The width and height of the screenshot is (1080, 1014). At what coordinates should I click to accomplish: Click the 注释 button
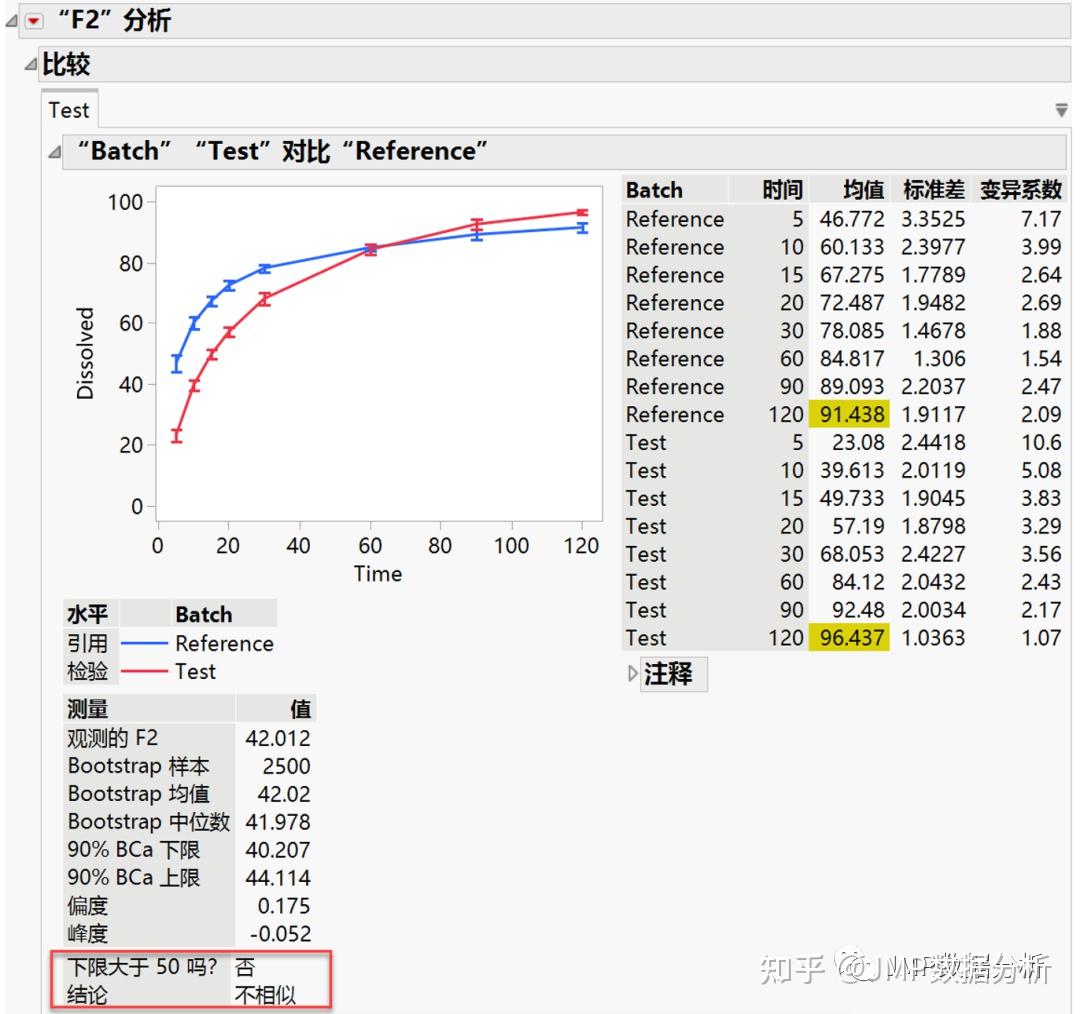click(x=671, y=674)
